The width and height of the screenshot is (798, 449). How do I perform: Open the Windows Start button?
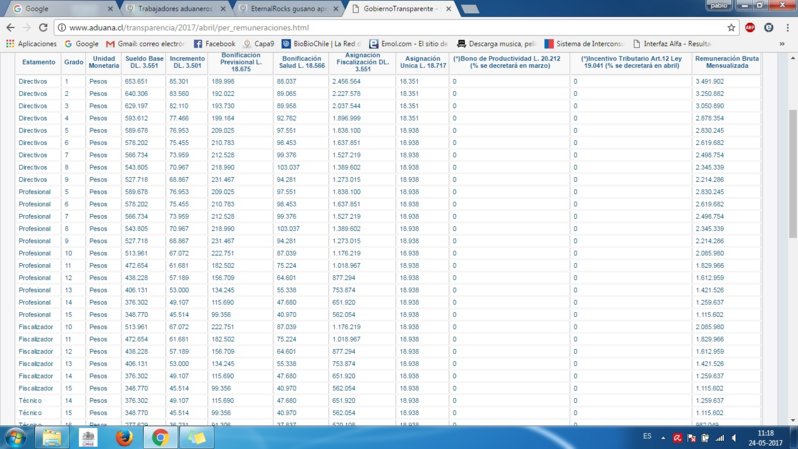pos(14,438)
